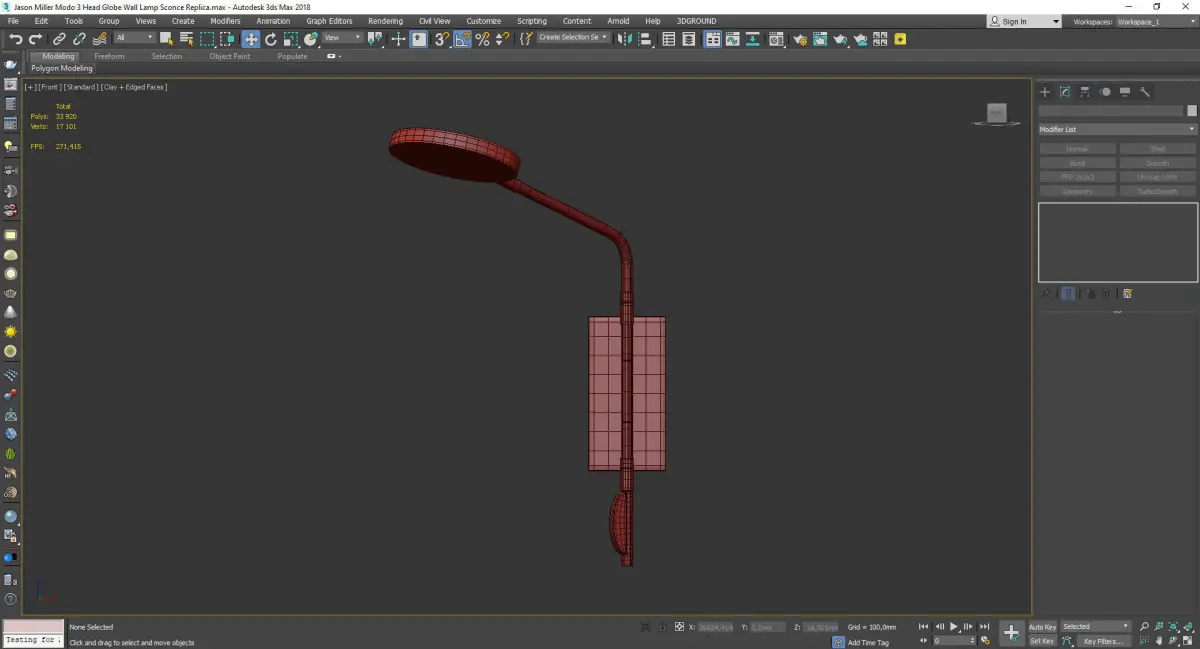Toggle Auto Key mode

[1042, 627]
